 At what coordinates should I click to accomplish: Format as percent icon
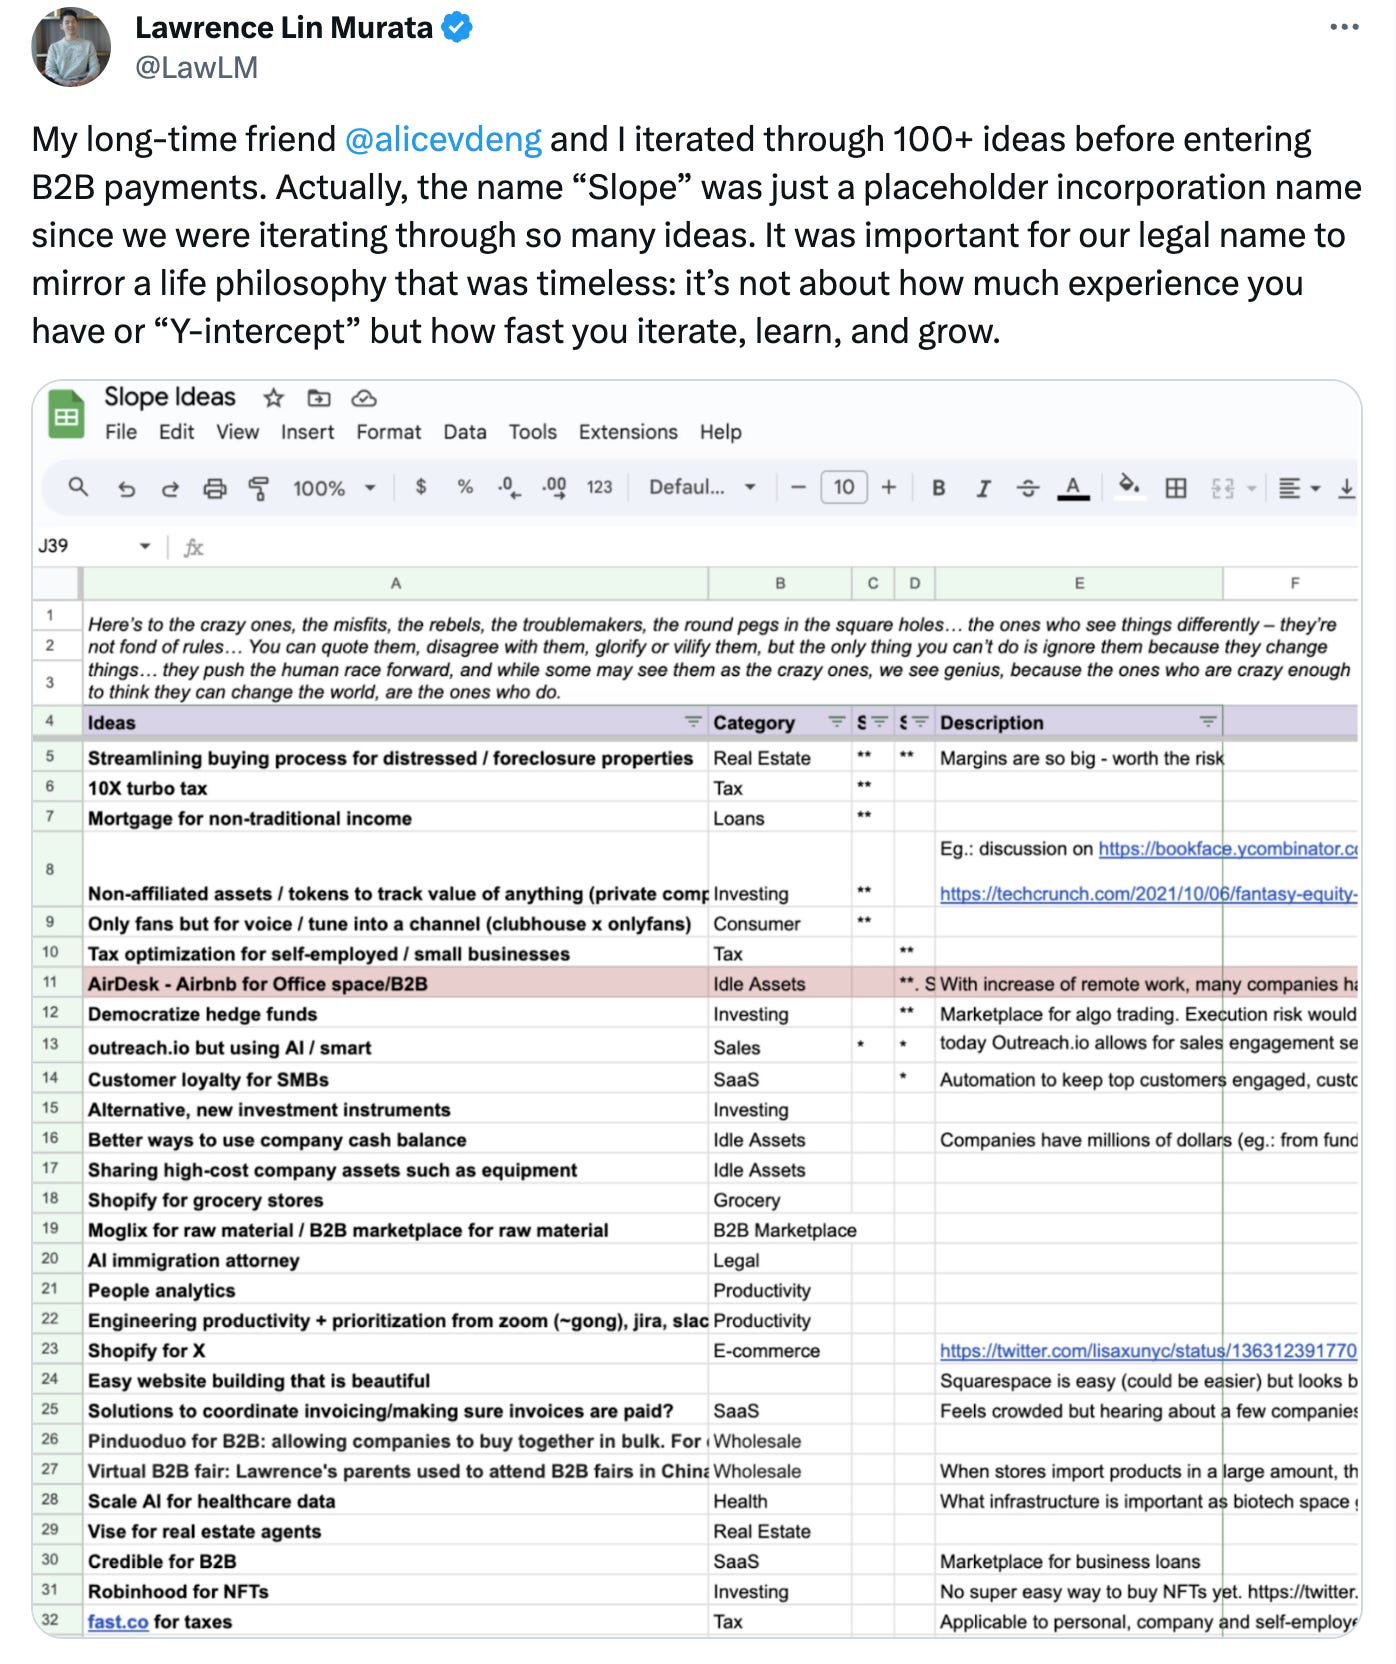point(465,487)
